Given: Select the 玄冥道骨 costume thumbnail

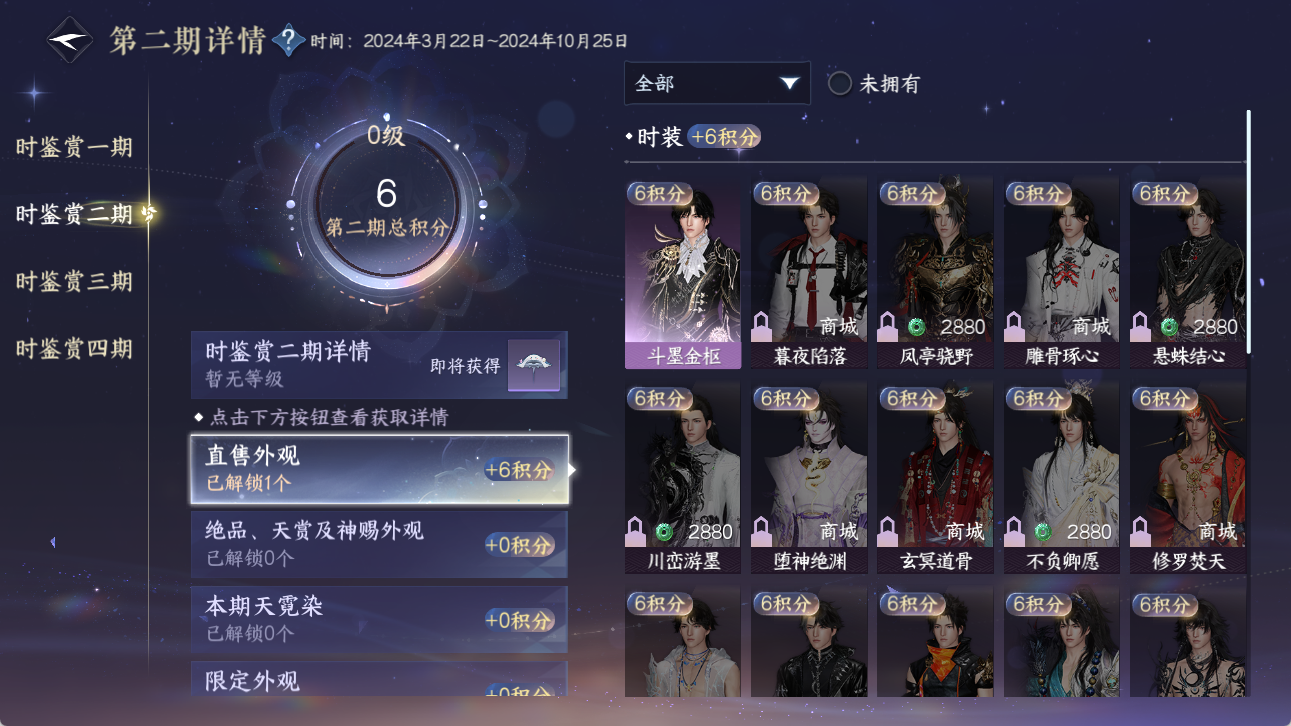Looking at the screenshot, I should click(935, 479).
